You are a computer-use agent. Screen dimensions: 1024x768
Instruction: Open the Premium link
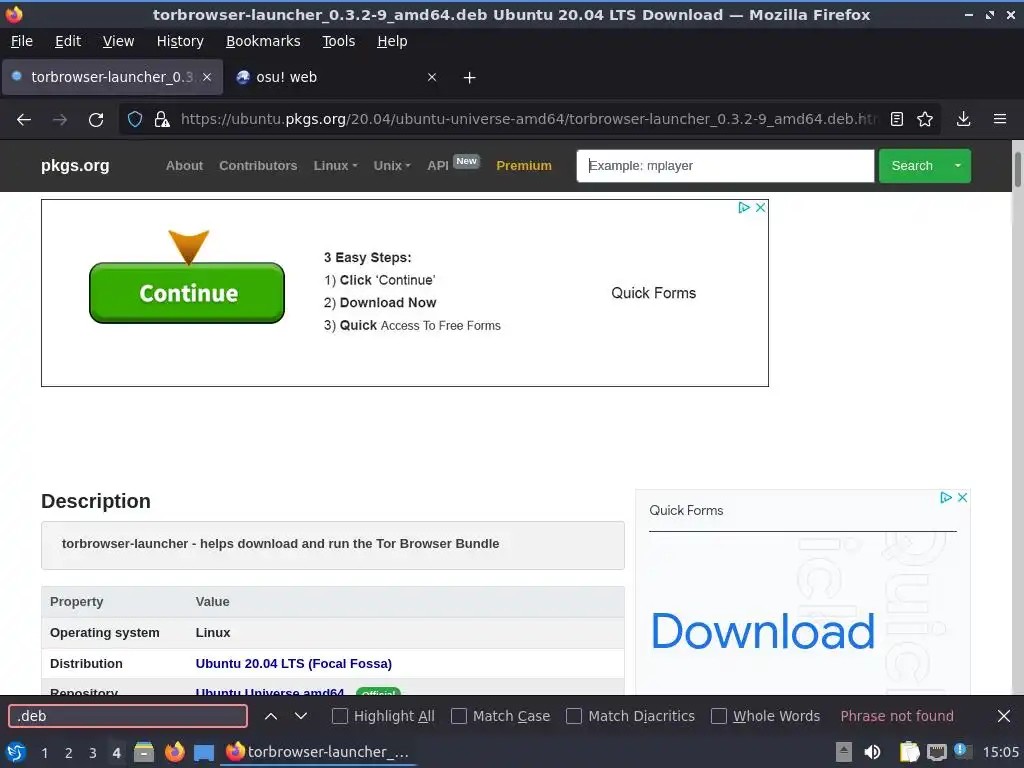tap(524, 166)
